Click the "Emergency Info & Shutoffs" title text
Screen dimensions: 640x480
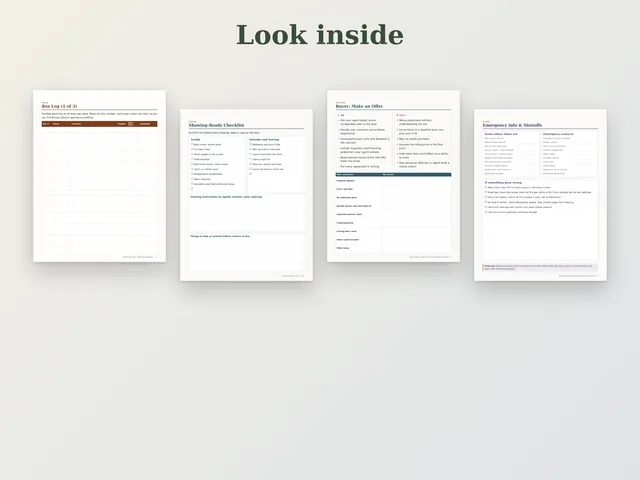[512, 125]
